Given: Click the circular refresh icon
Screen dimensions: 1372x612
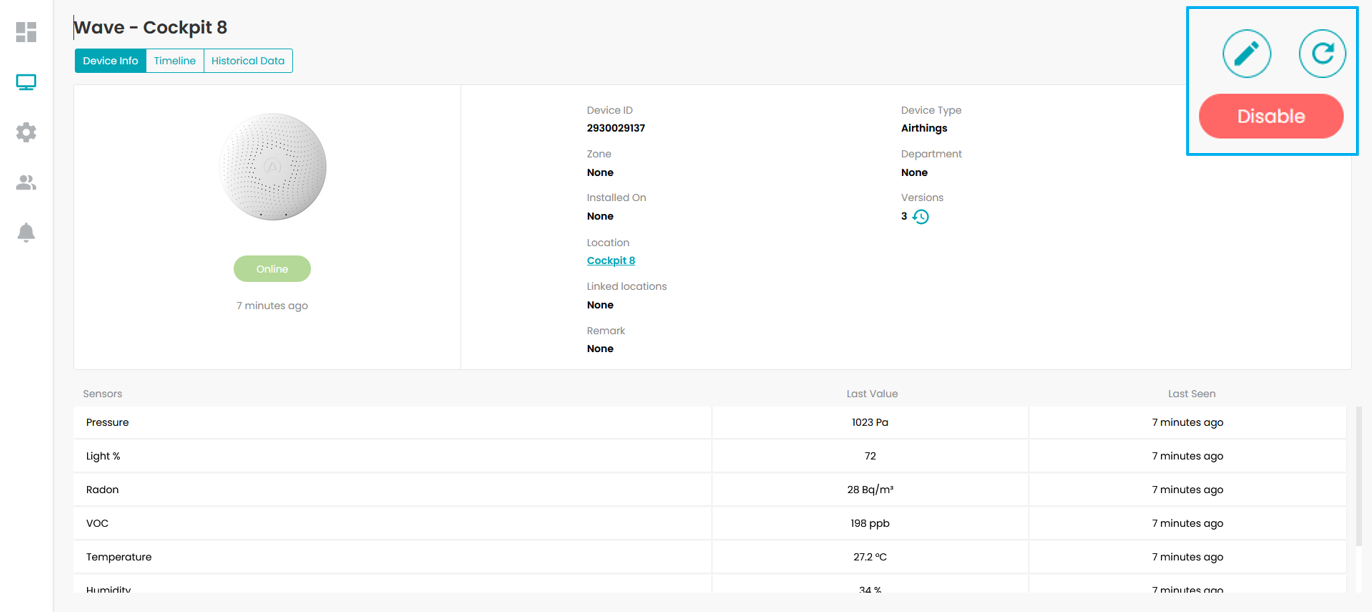Looking at the screenshot, I should (1322, 53).
